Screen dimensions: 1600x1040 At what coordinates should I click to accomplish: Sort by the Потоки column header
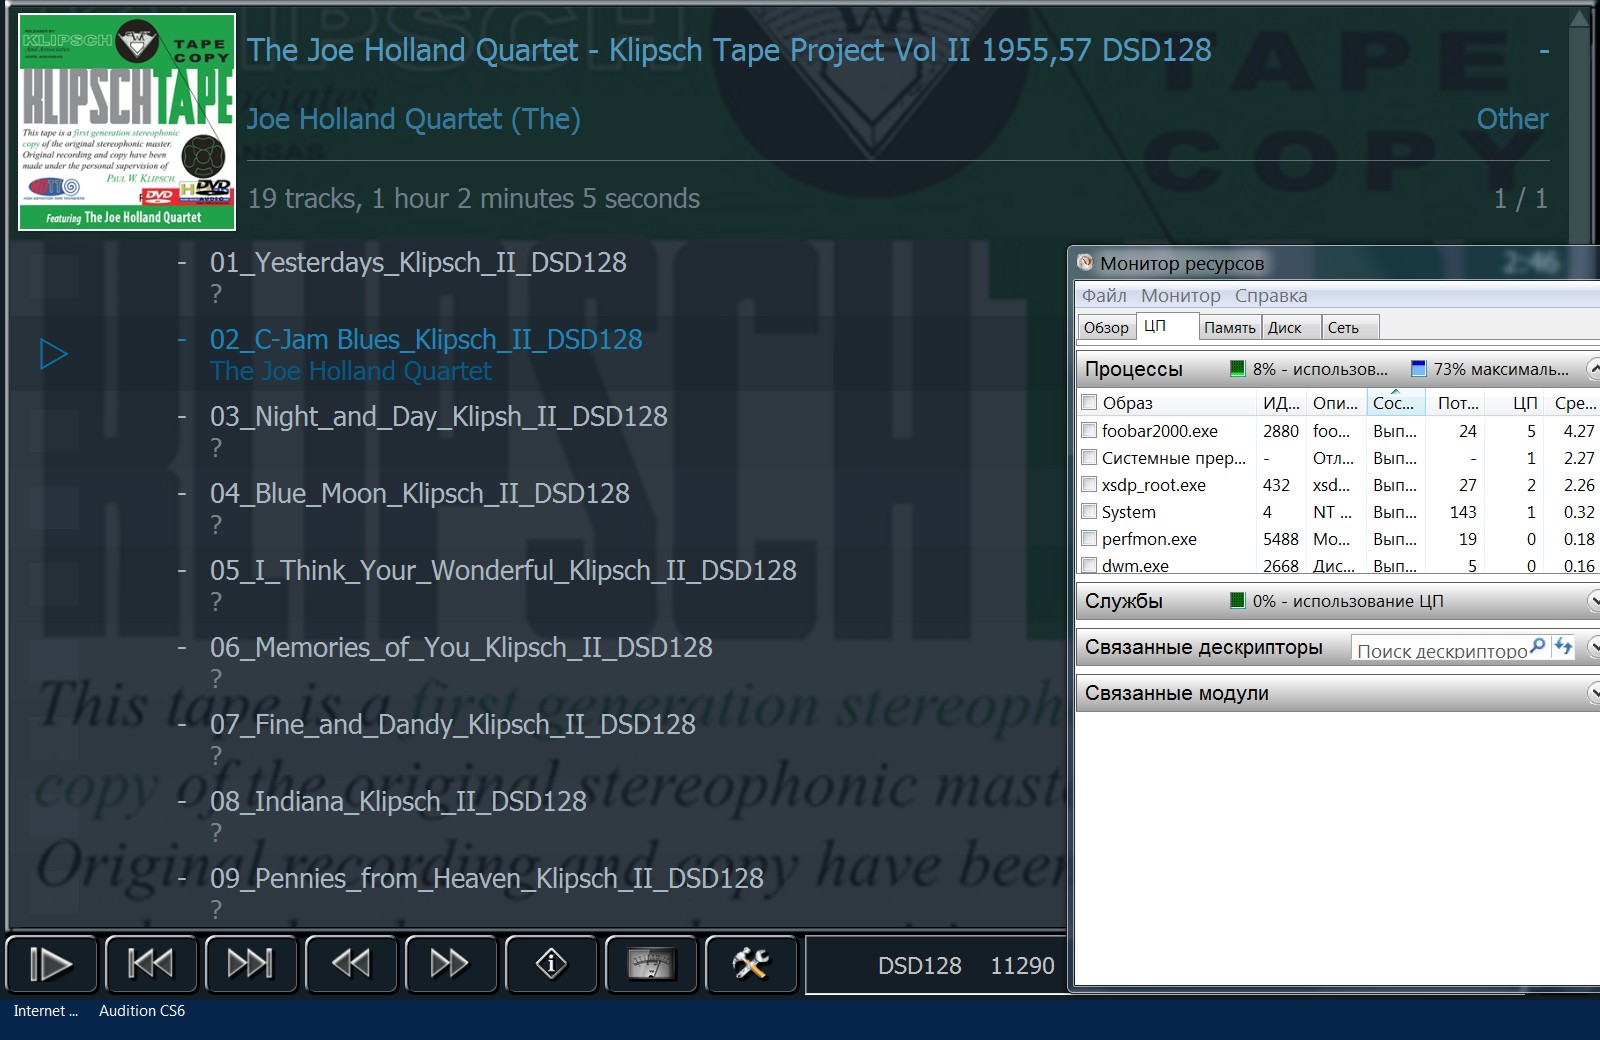[1456, 403]
